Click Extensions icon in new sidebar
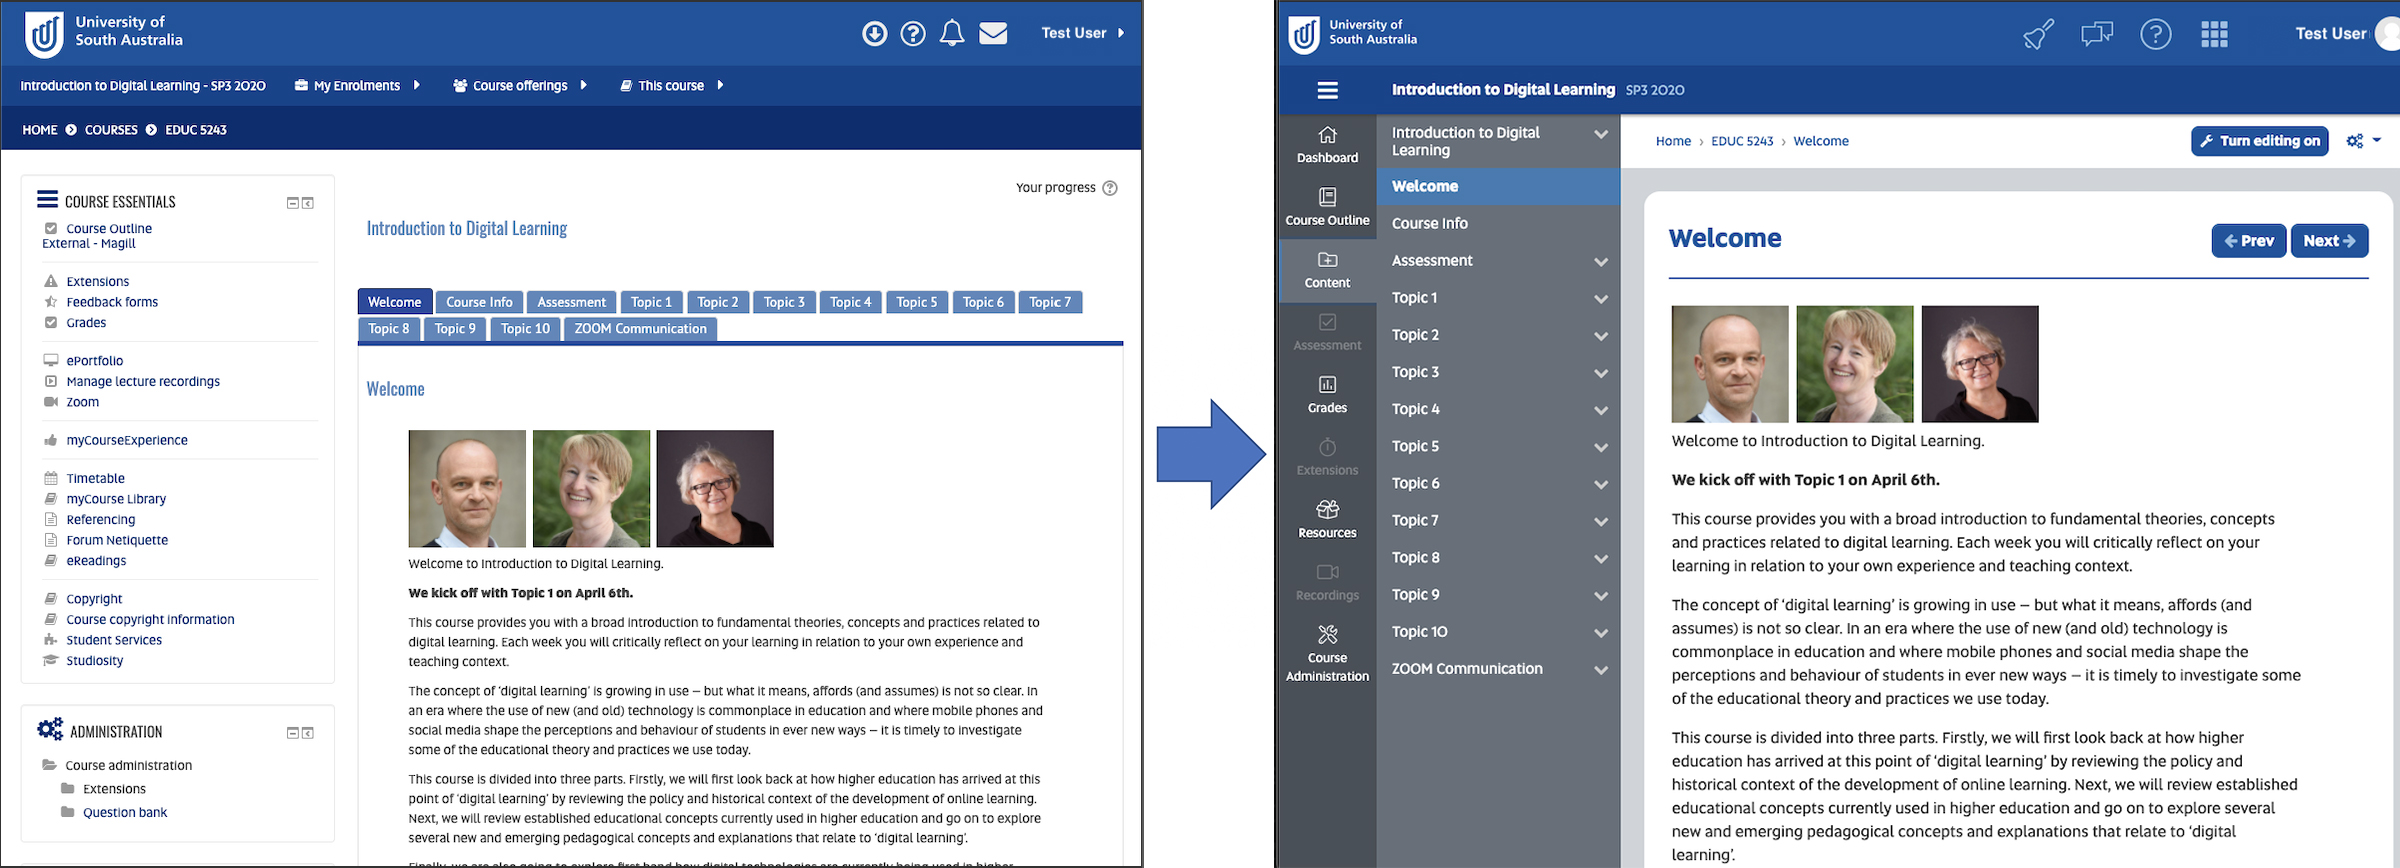 1327,447
